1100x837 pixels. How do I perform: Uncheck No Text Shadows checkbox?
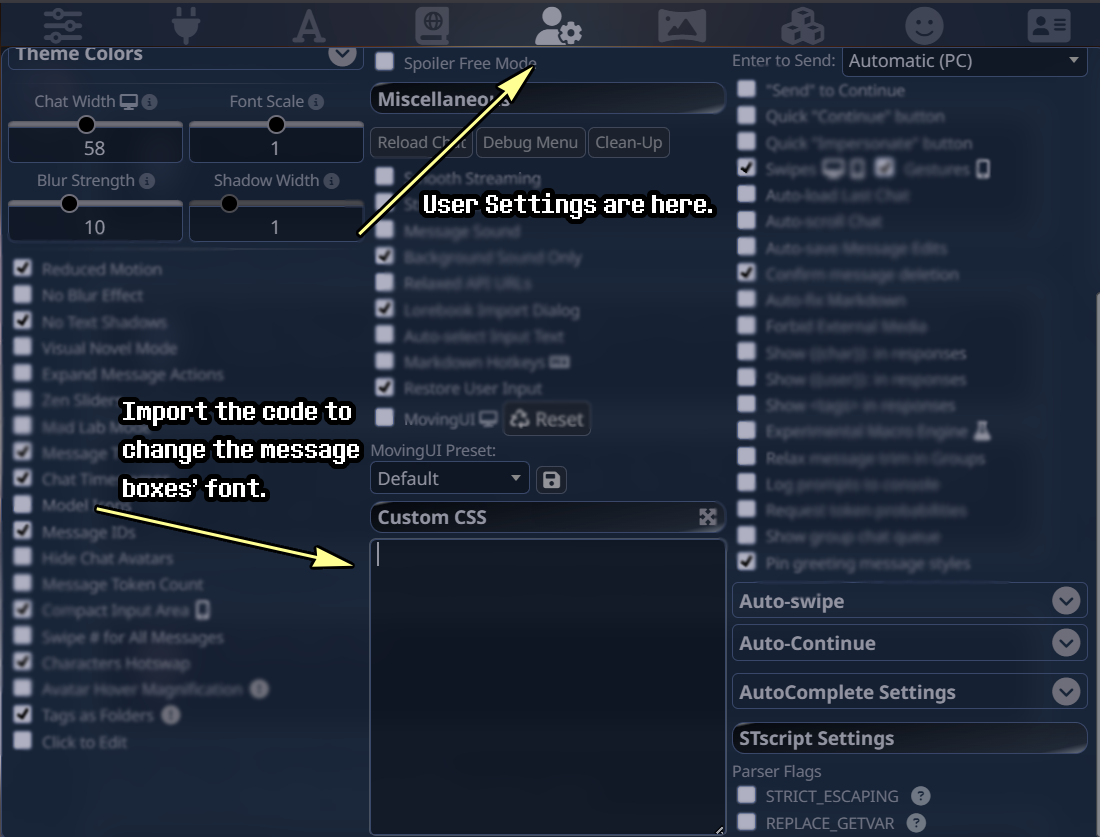tap(22, 320)
